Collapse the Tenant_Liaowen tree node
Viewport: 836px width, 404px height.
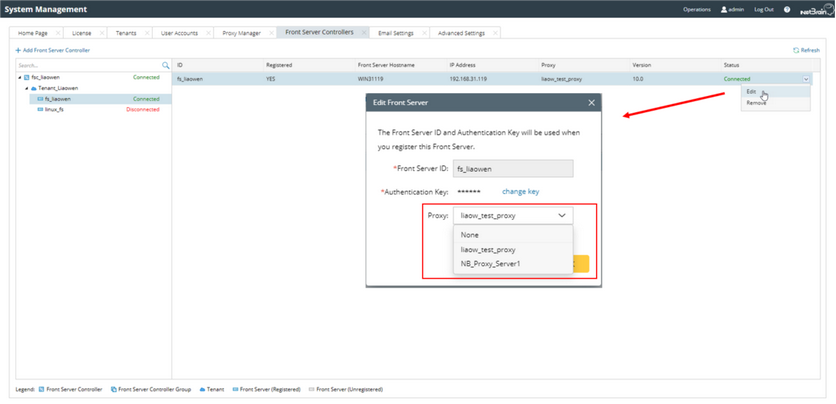pyautogui.click(x=27, y=88)
